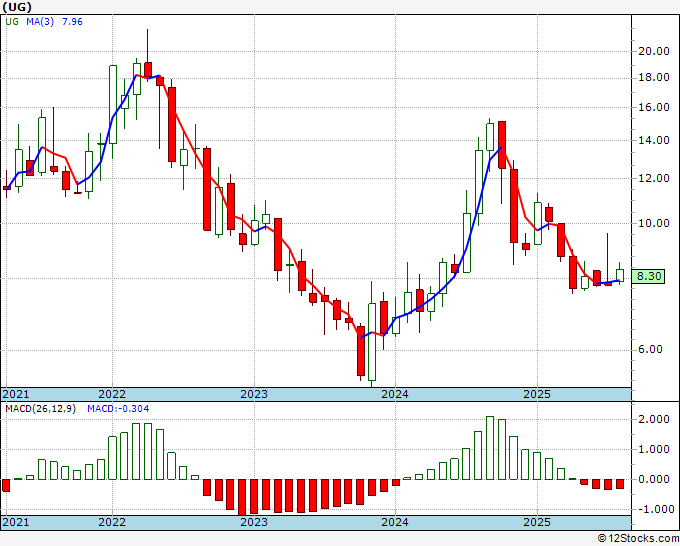Screen dimensions: 680x546
Task: Click 2022 on the price chart timeline
Action: tap(112, 394)
